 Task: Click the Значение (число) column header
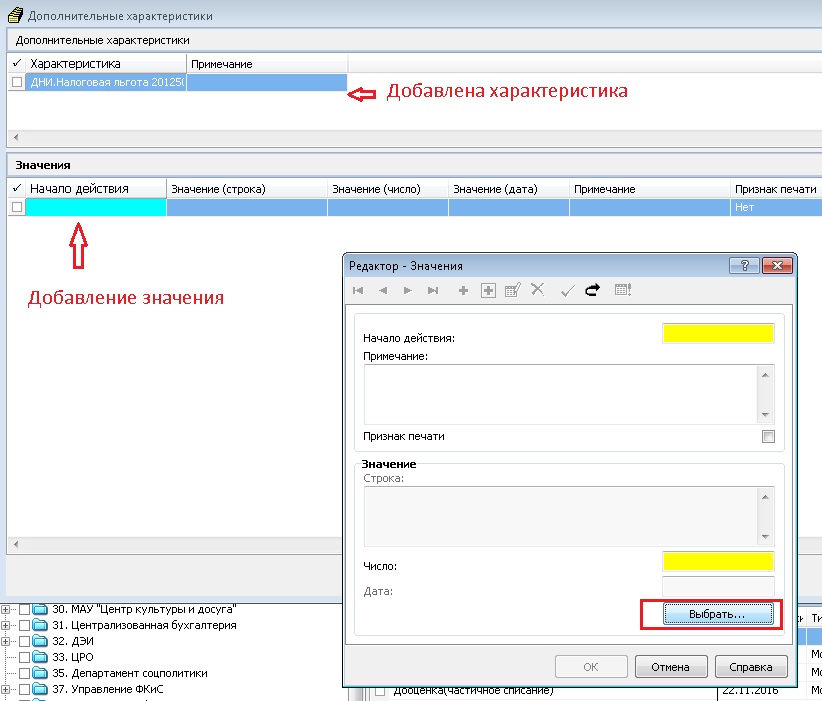click(376, 188)
